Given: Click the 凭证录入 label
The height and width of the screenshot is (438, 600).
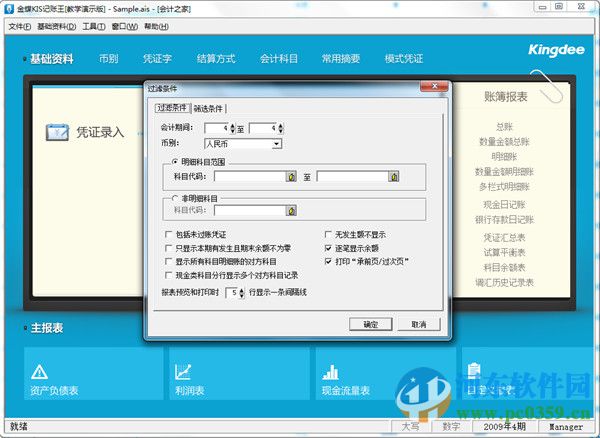Looking at the screenshot, I should (100, 132).
